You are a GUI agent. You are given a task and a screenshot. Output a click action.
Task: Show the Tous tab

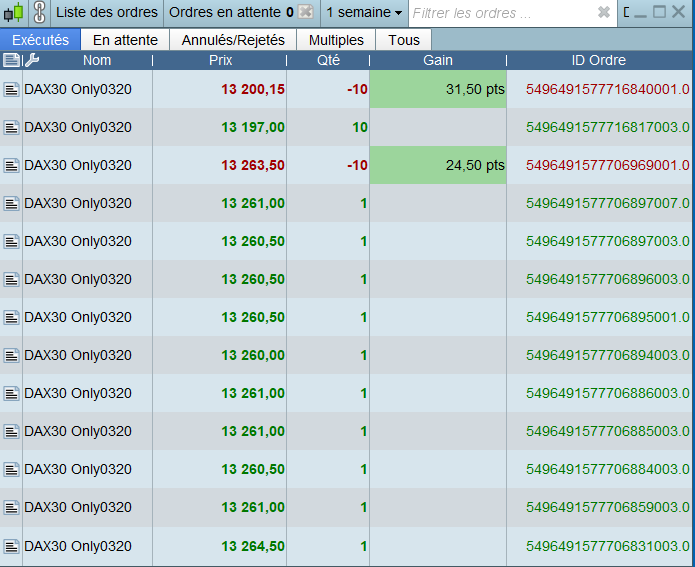[x=404, y=40]
